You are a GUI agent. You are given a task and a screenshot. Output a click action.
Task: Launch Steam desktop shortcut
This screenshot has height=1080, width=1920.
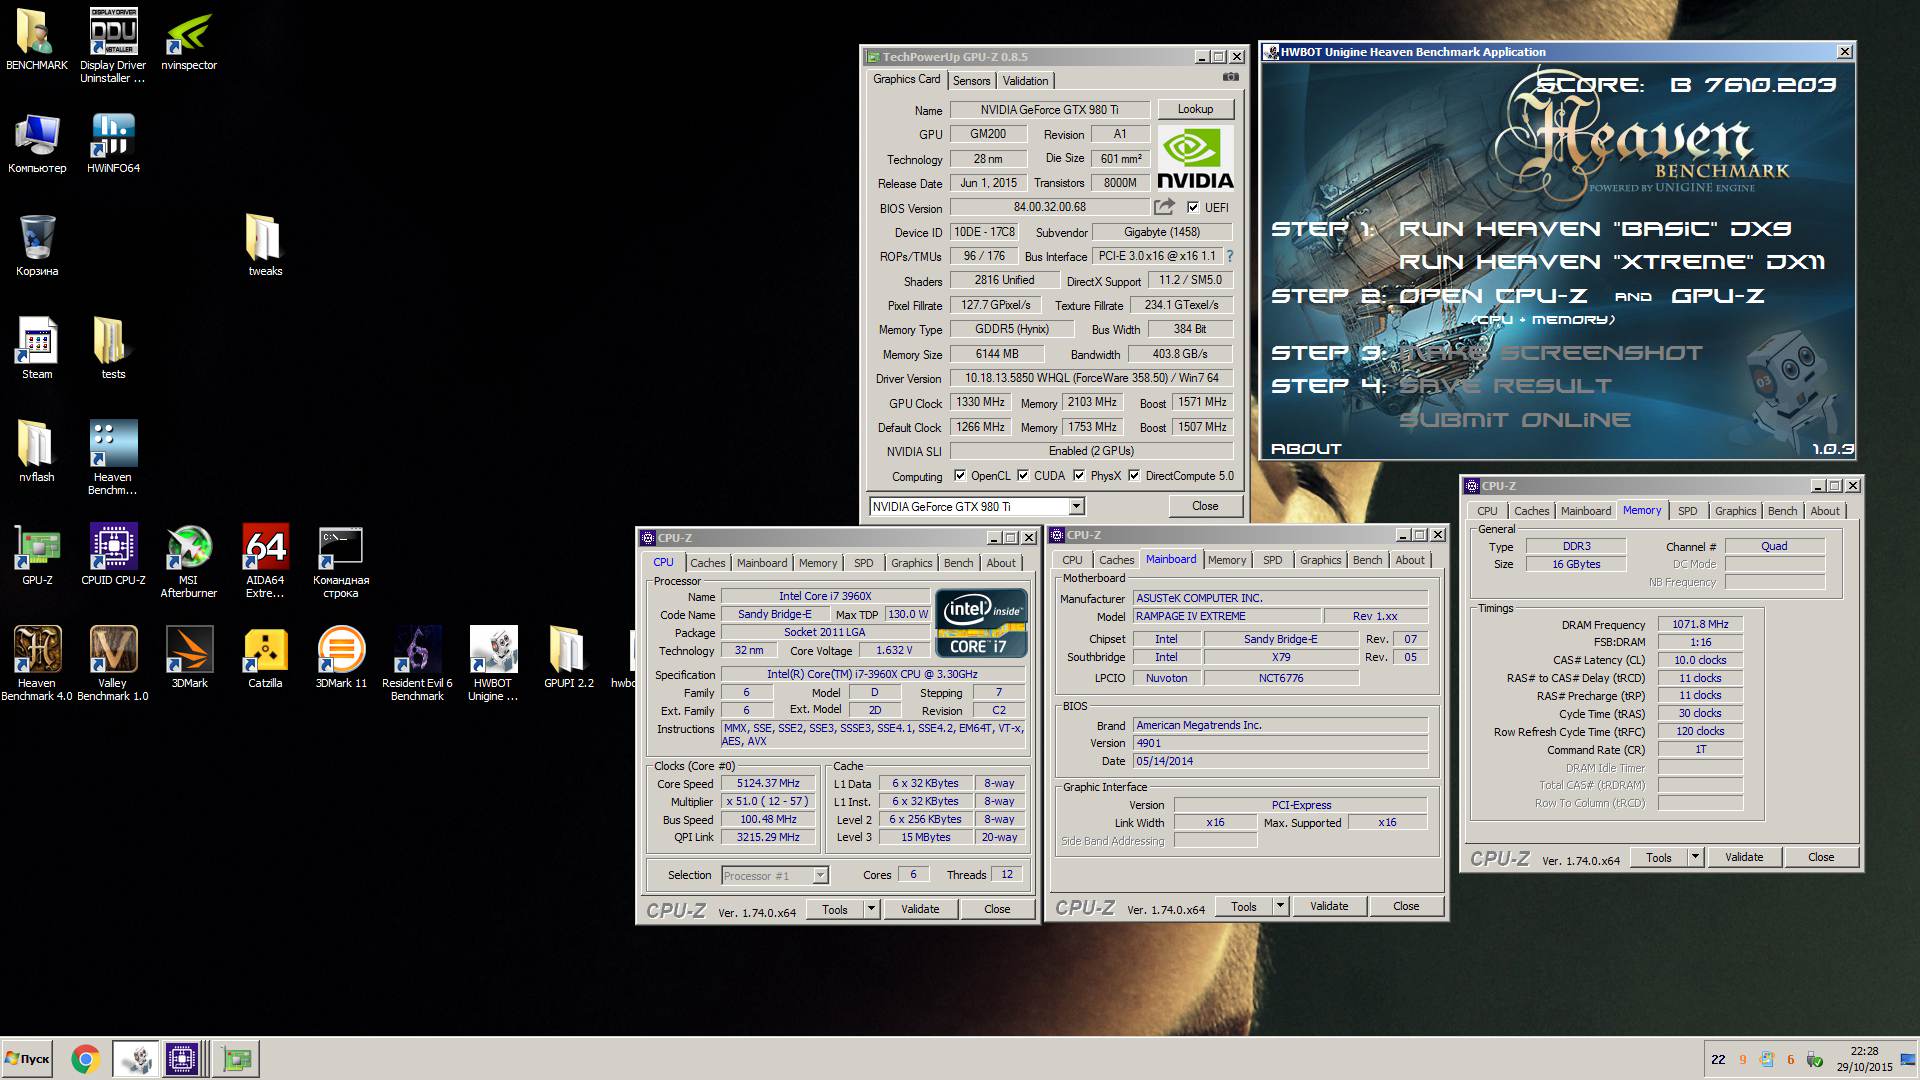[37, 349]
